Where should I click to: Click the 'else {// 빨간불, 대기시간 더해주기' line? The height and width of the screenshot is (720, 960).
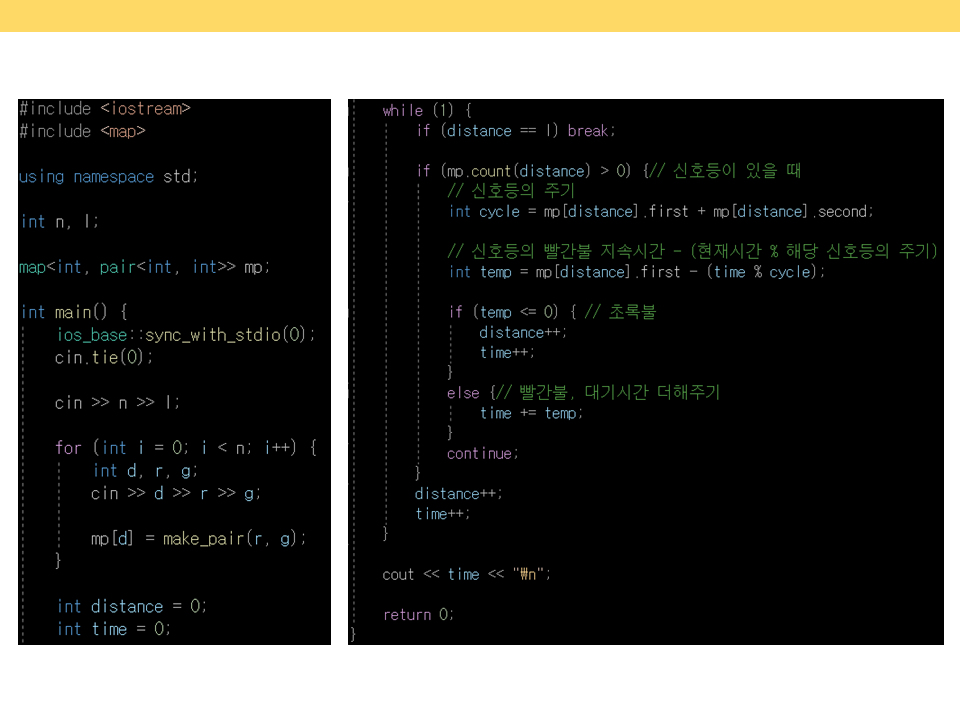583,392
